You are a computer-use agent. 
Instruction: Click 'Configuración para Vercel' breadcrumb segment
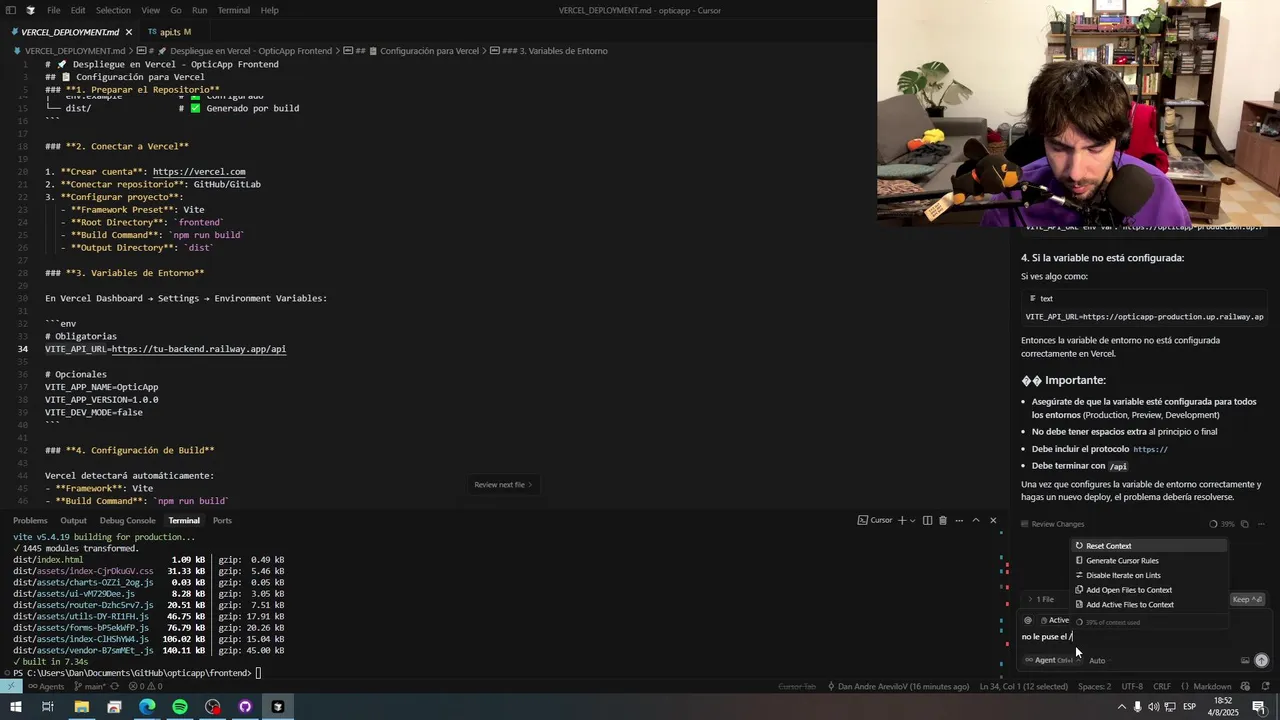click(x=429, y=51)
